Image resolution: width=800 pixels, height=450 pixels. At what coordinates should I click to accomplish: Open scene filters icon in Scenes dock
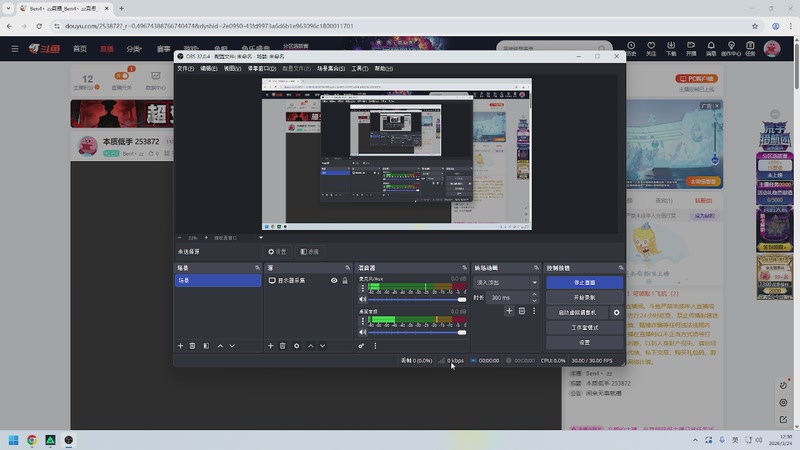click(206, 346)
